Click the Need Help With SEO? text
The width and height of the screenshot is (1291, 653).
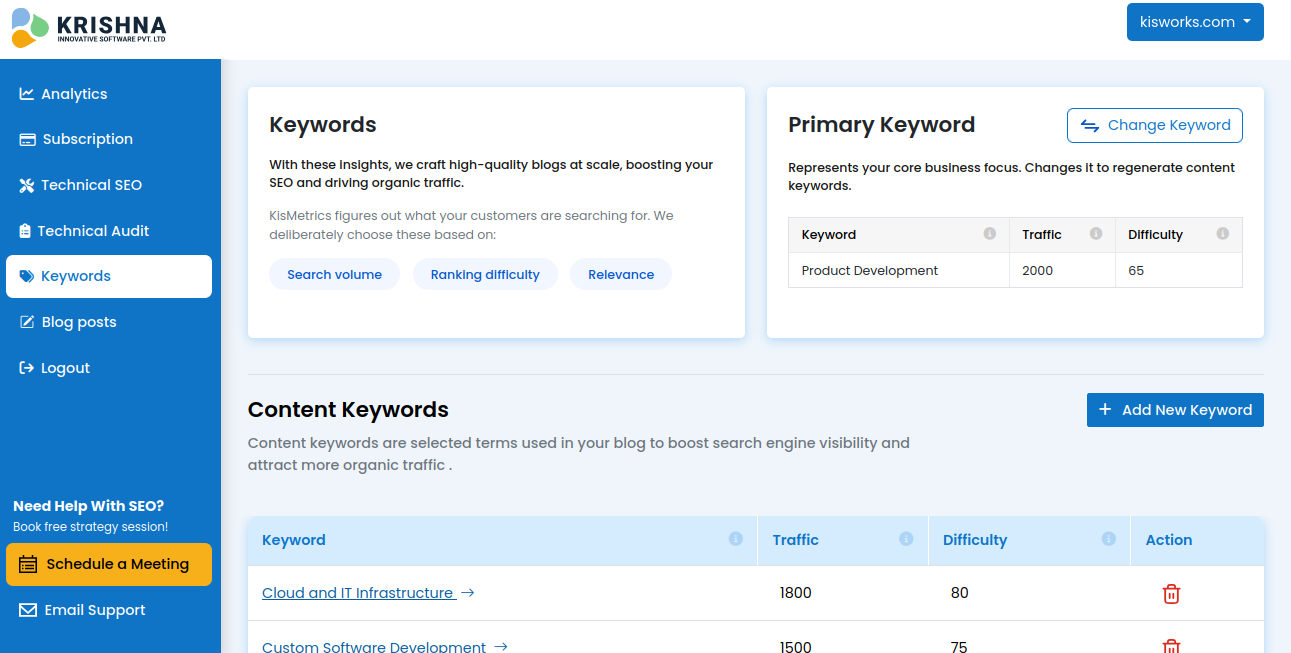pyautogui.click(x=88, y=506)
